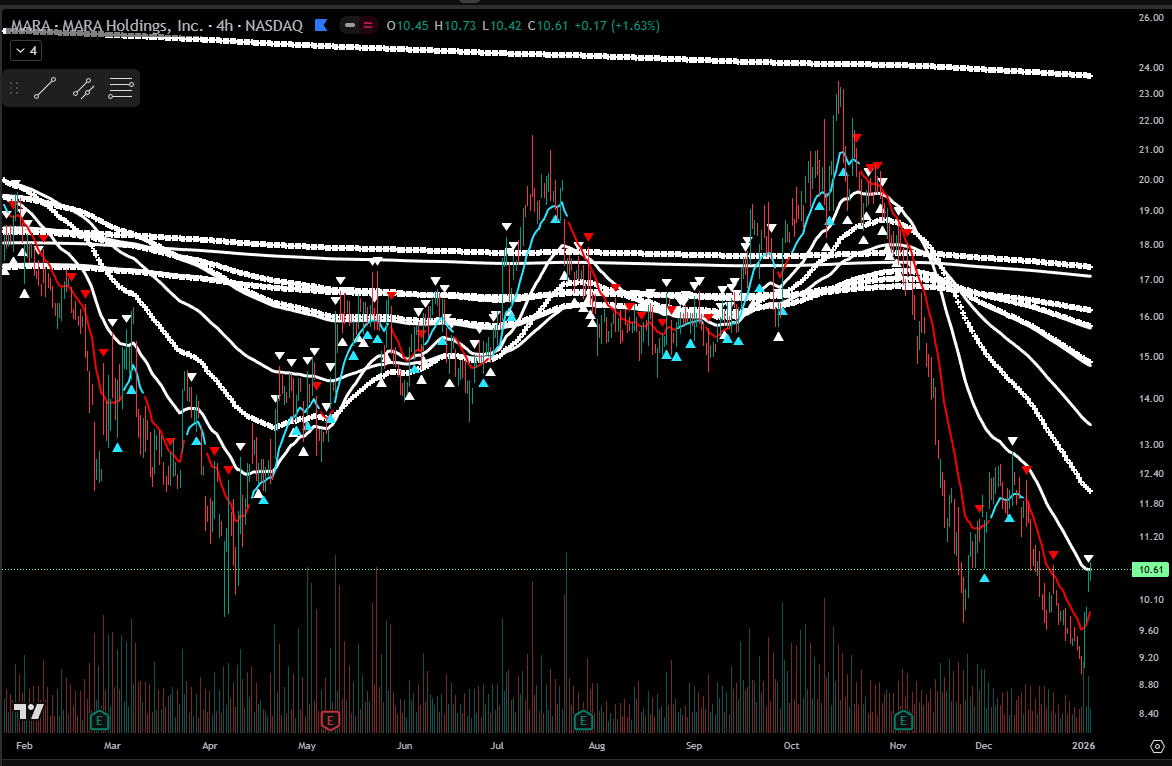Click the Aug label on time axis
This screenshot has width=1172, height=766.
pyautogui.click(x=596, y=746)
